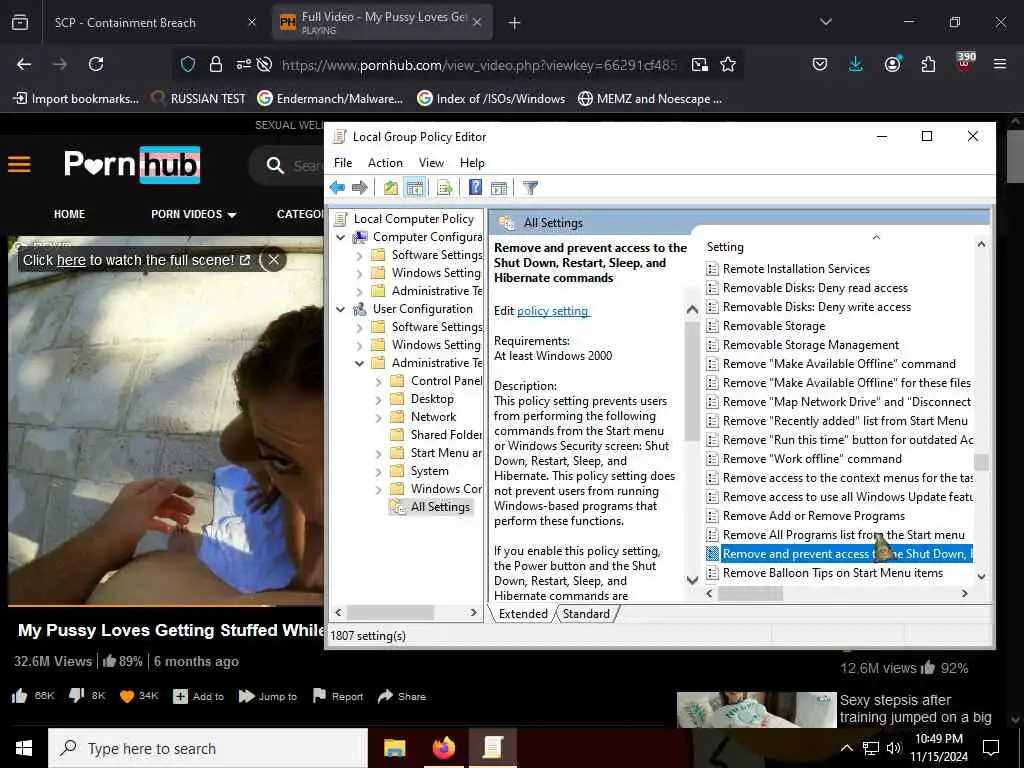Click Import bookmarks in the bookmarks bar

(x=76, y=99)
